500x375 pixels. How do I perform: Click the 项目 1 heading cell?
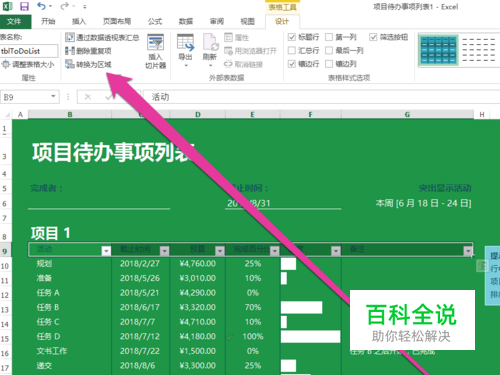point(51,233)
